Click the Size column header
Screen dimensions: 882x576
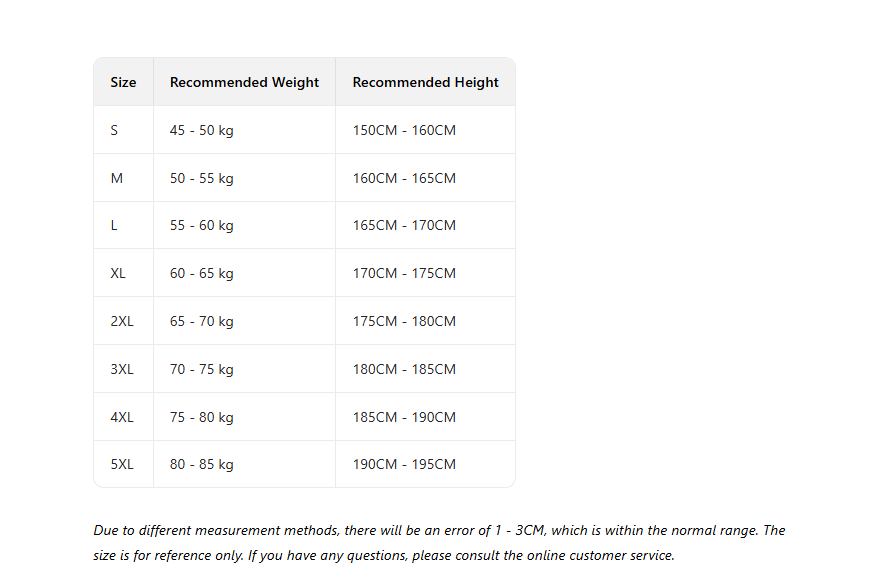(x=123, y=82)
